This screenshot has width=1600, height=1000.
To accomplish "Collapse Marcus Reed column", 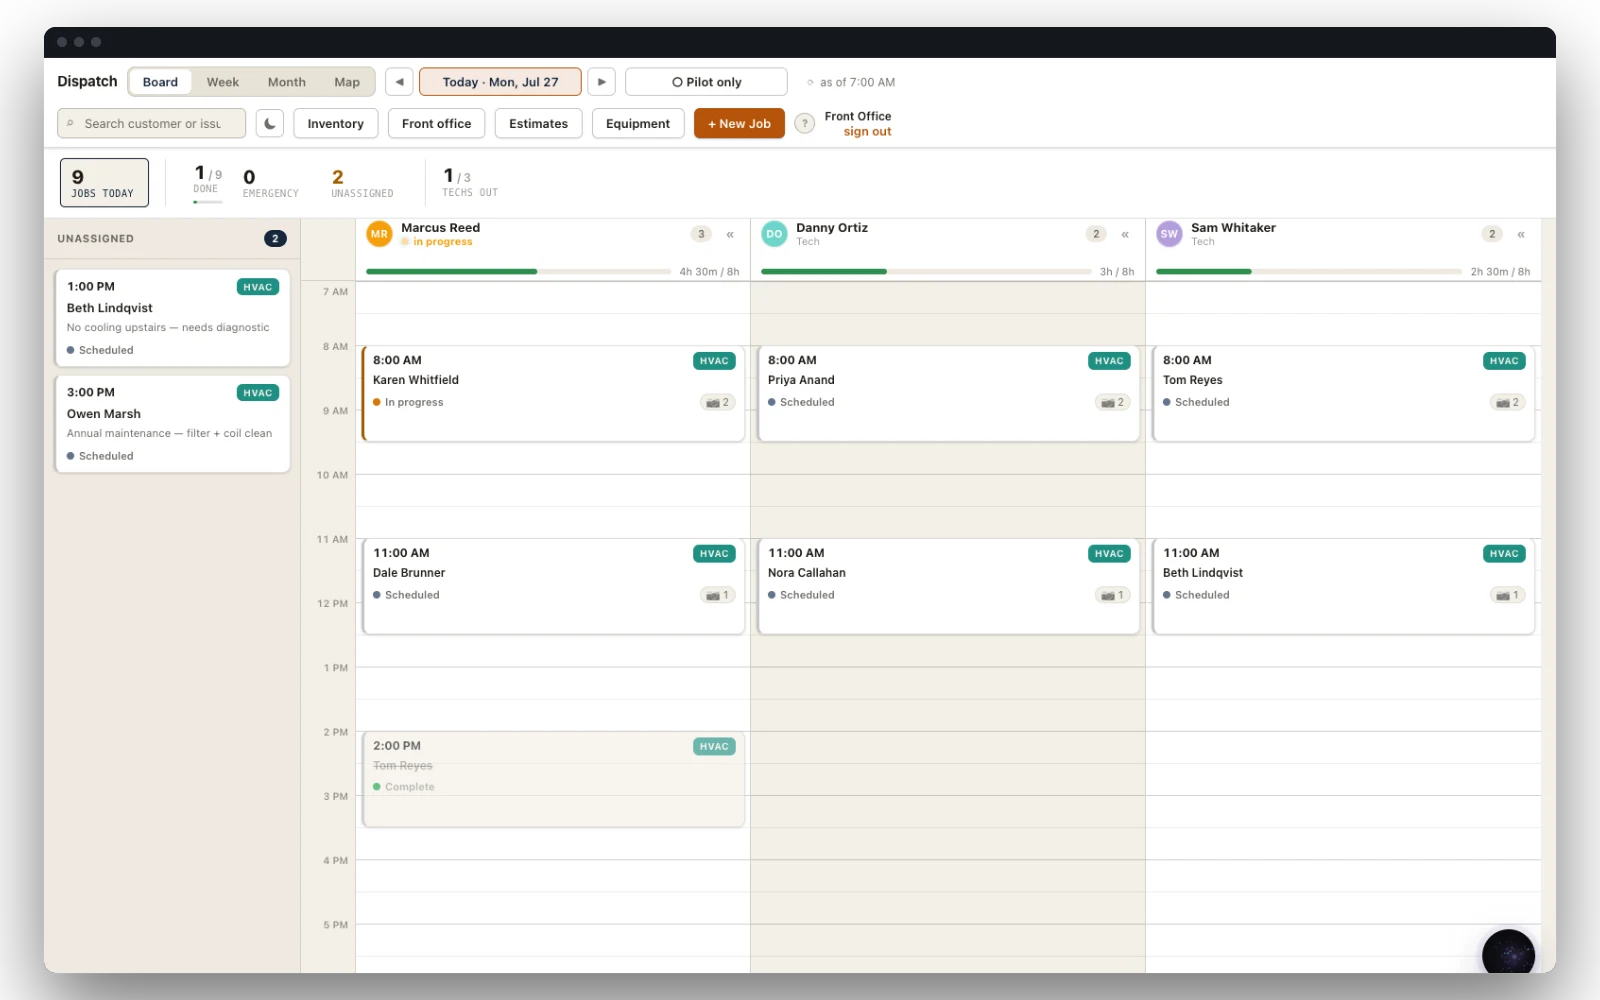I will click(730, 234).
